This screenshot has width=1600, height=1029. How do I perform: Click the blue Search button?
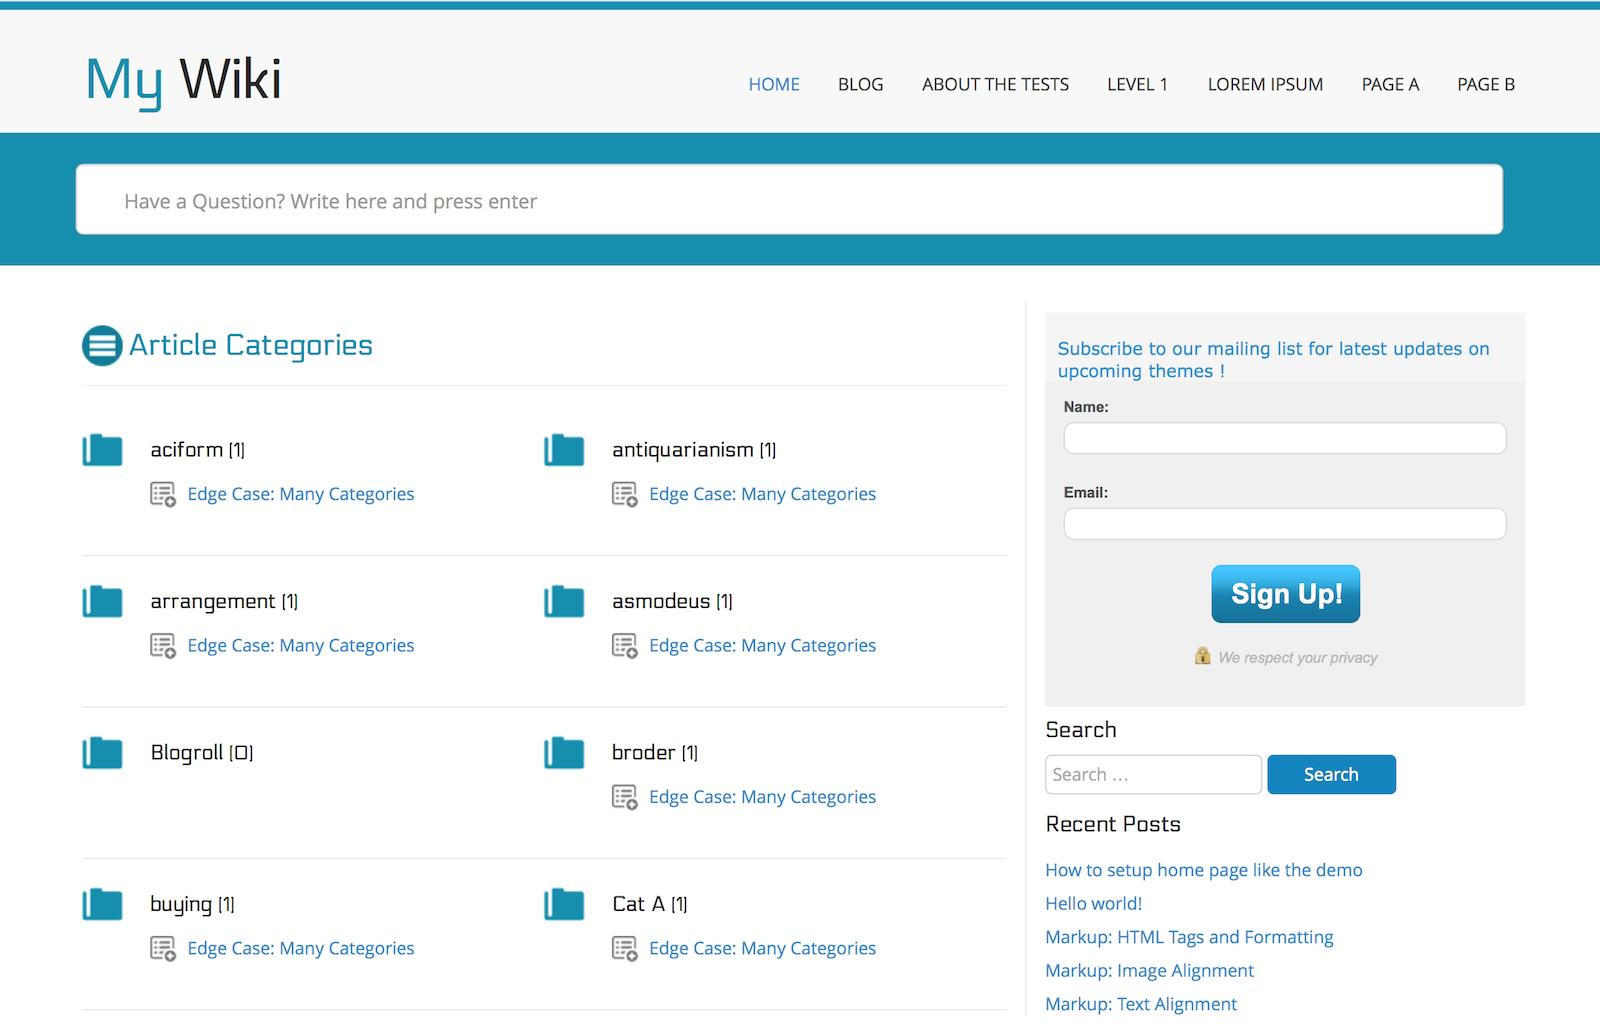tap(1331, 775)
